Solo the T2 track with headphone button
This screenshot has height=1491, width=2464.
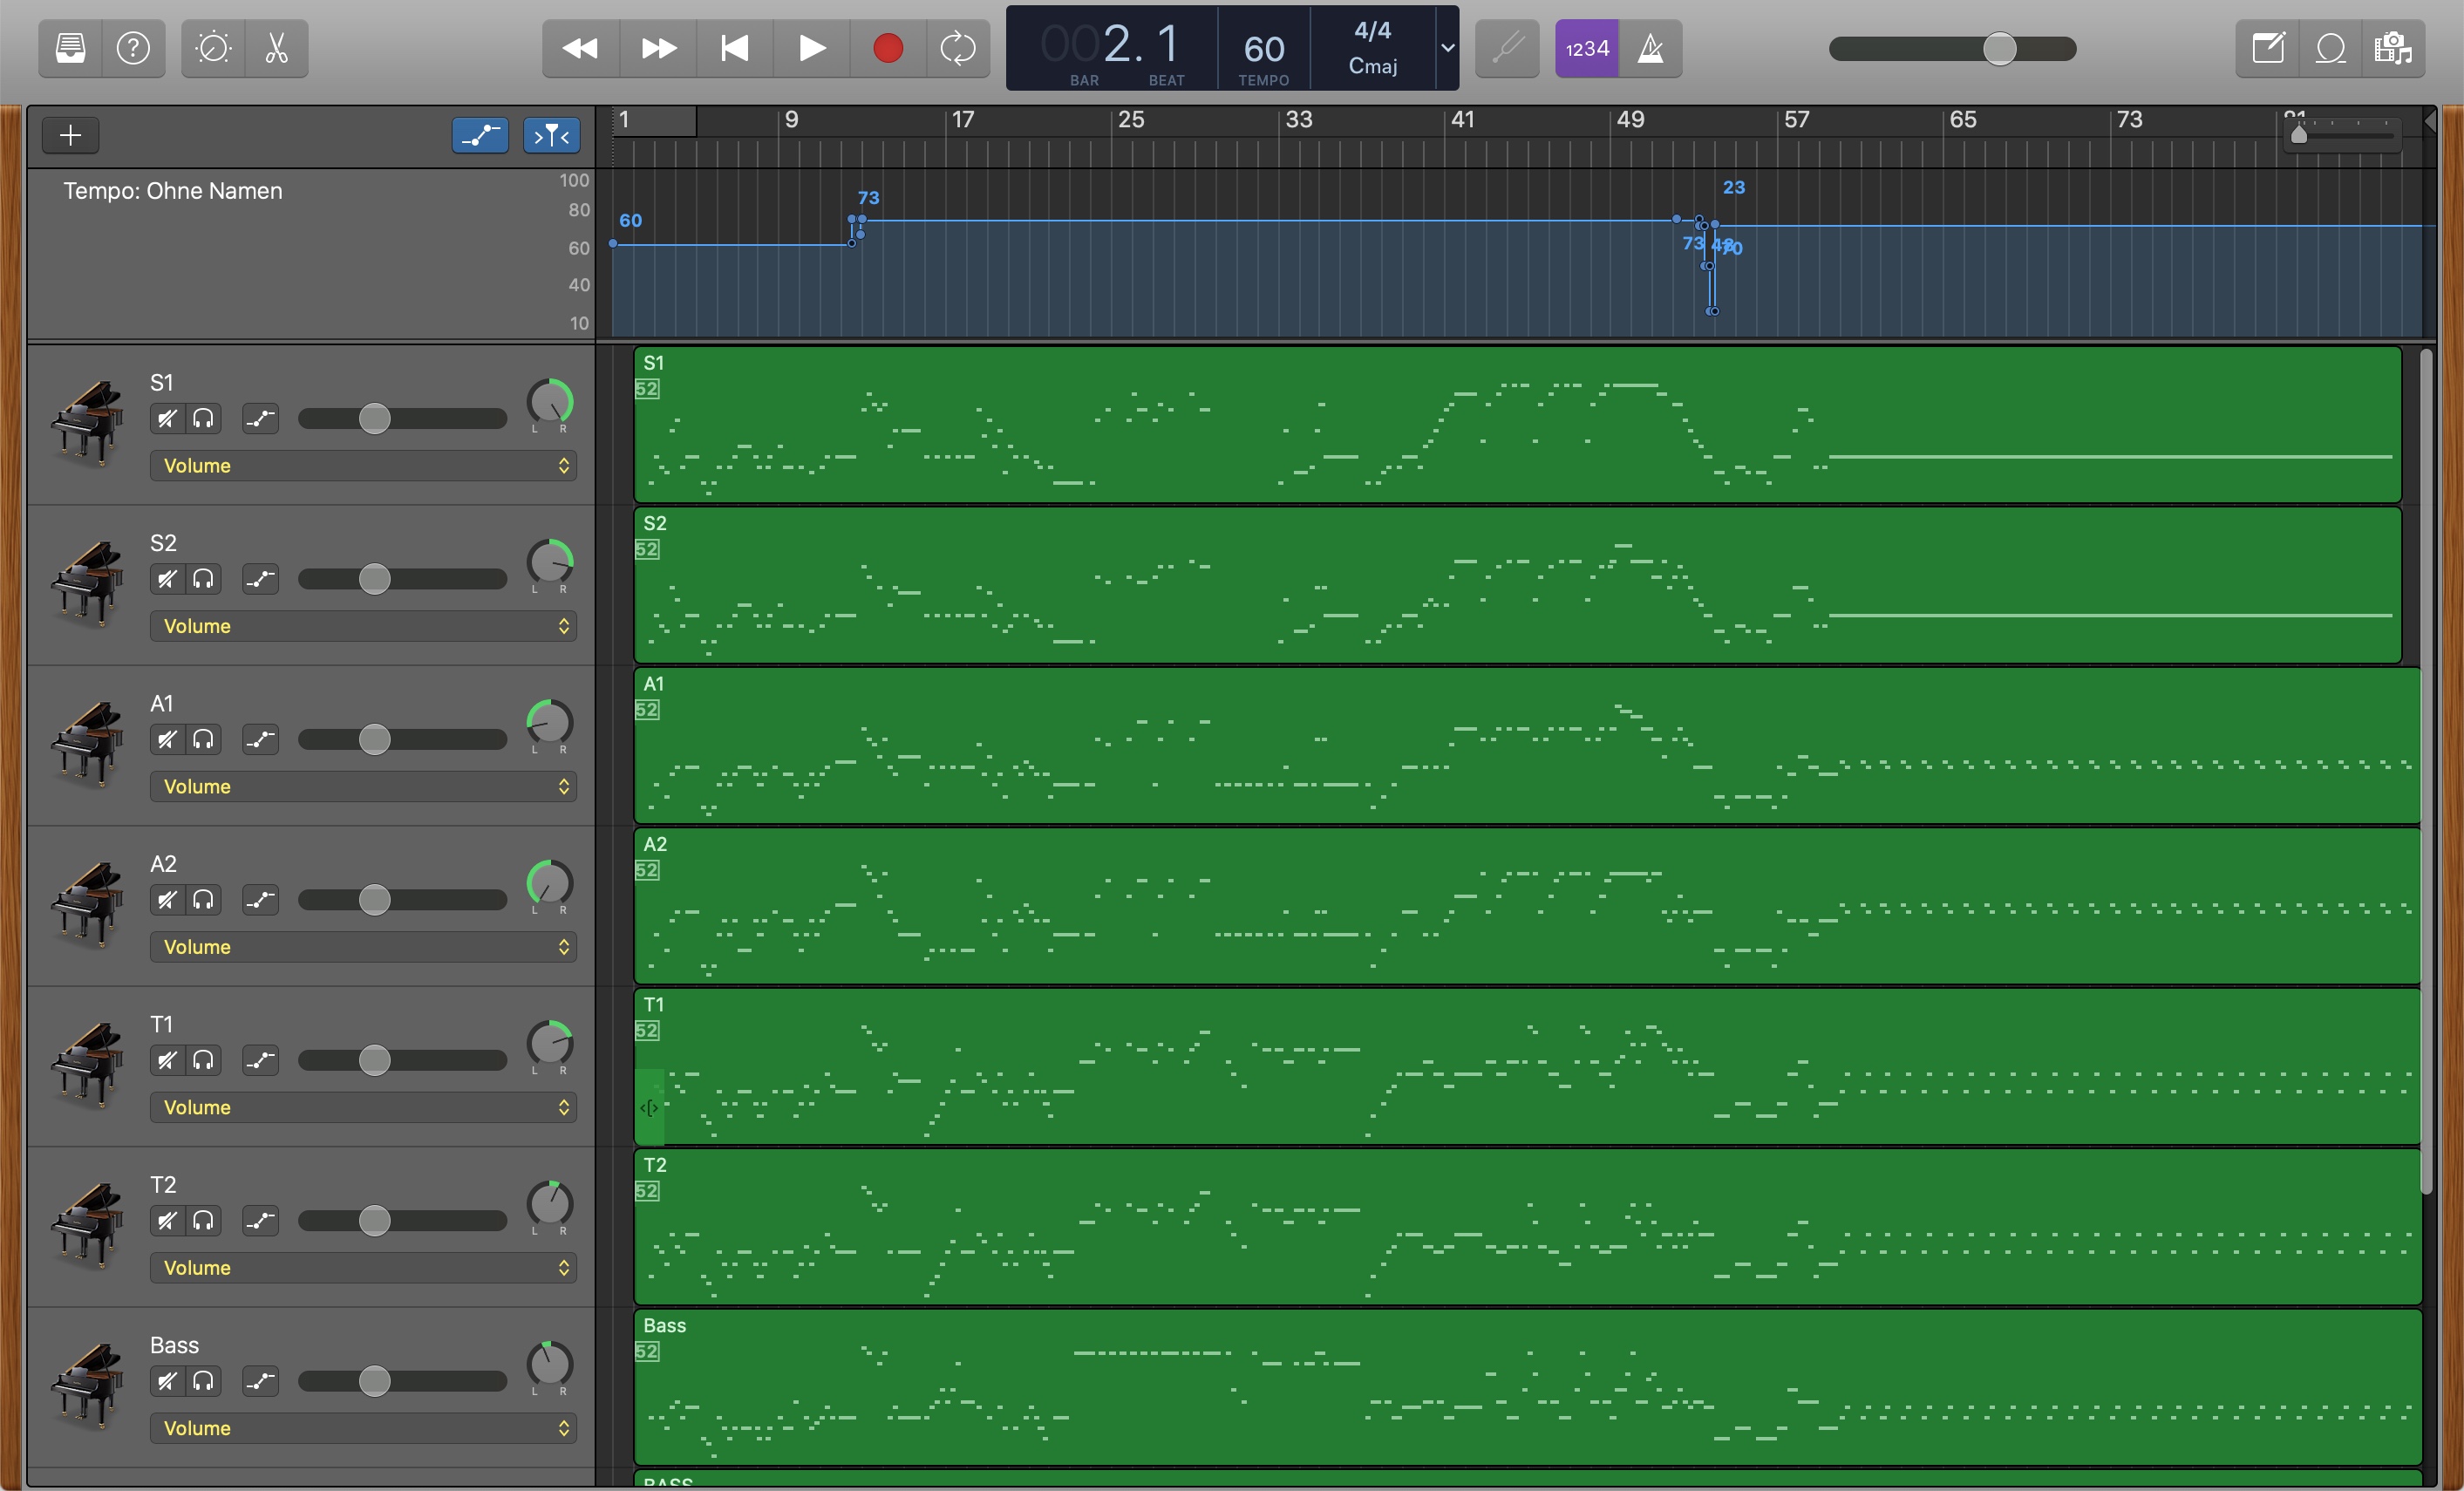[204, 1220]
